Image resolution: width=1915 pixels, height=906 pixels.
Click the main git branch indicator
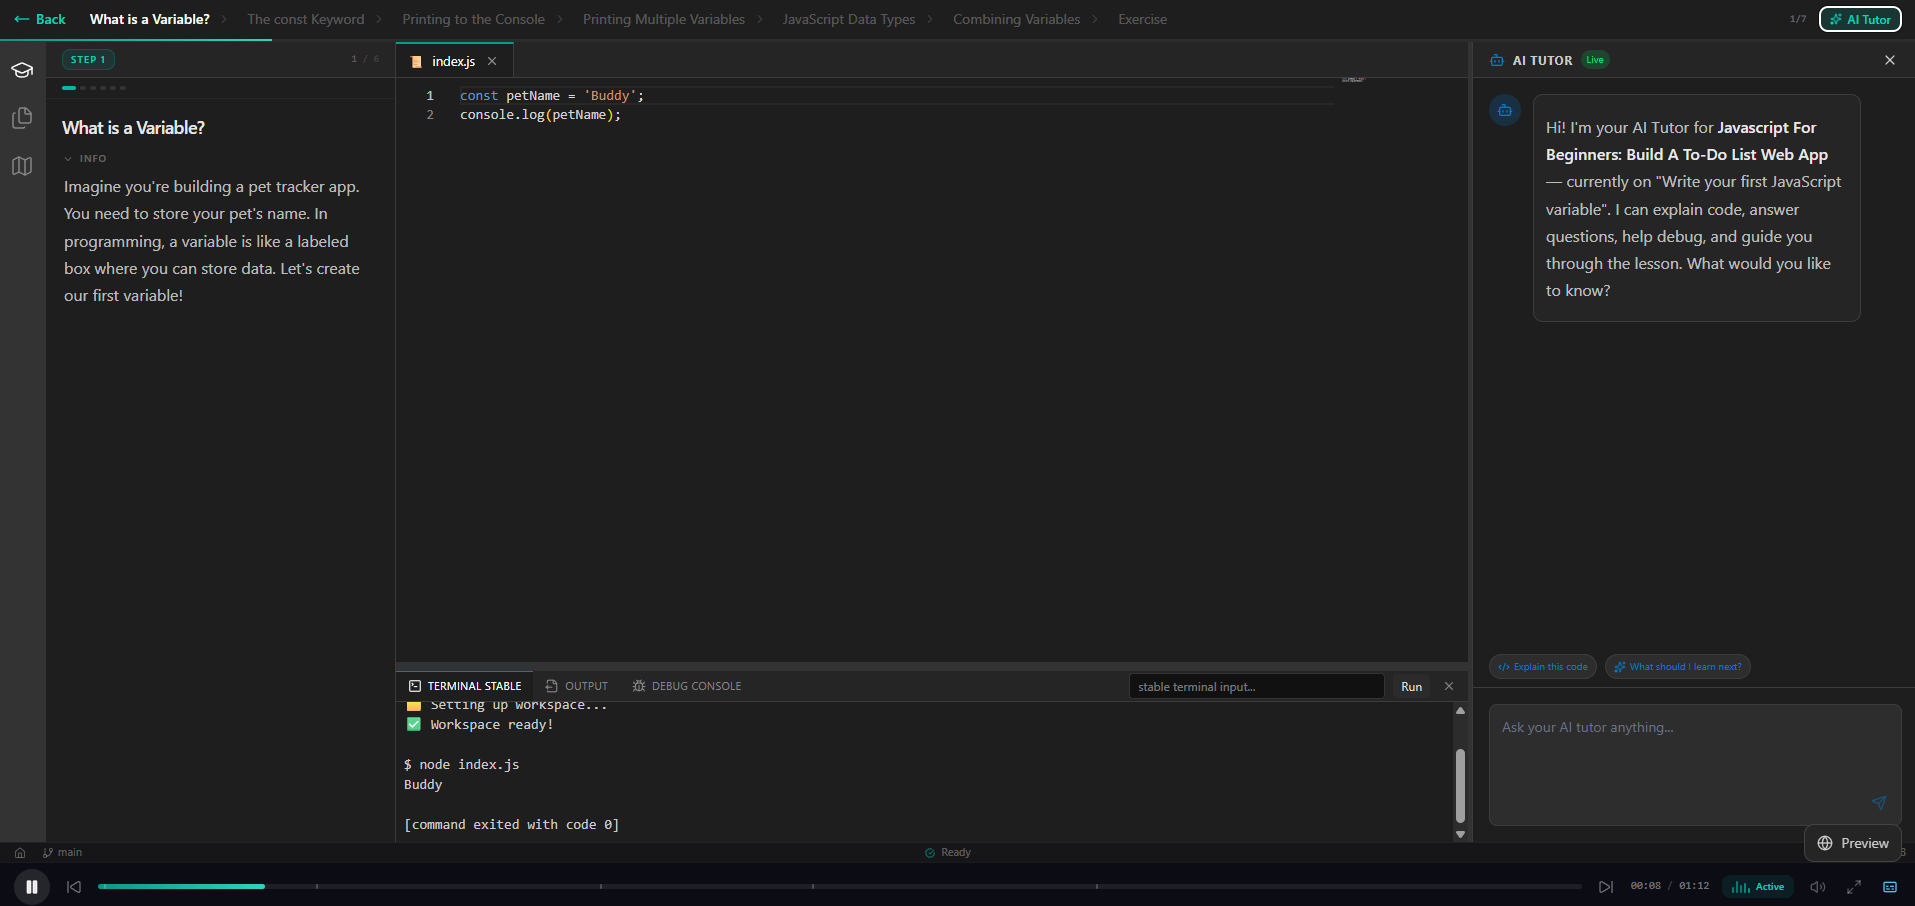(x=63, y=853)
